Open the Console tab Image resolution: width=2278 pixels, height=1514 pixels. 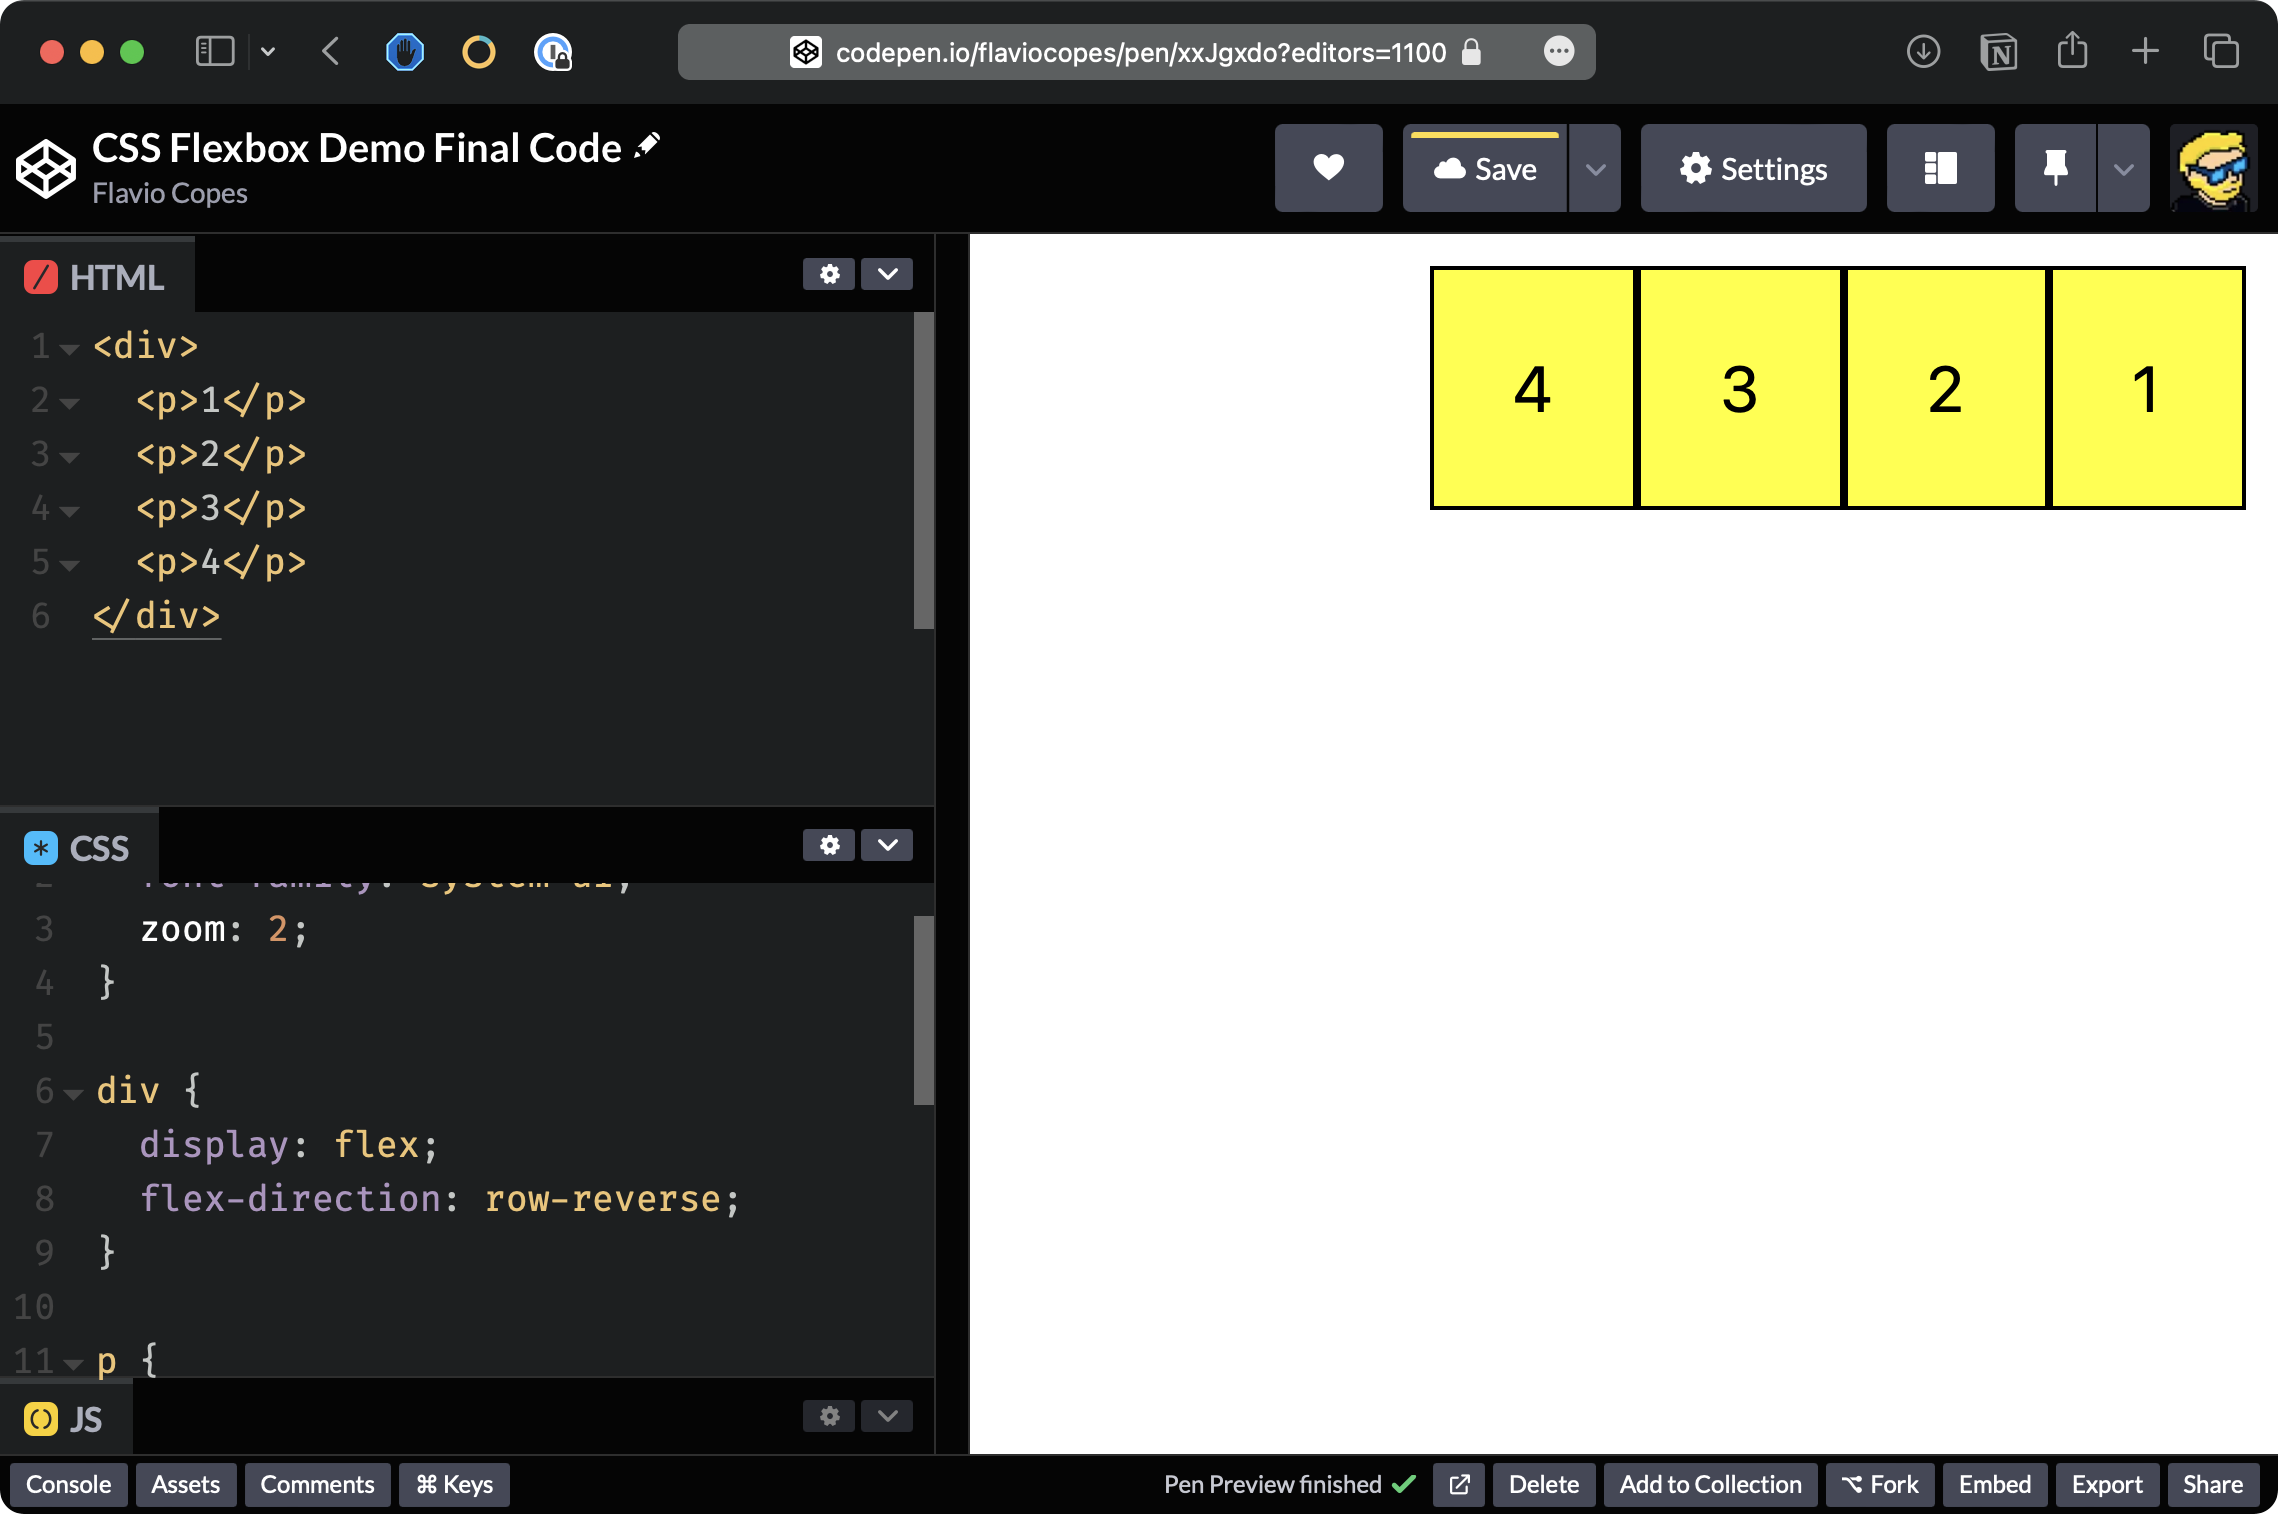tap(68, 1484)
